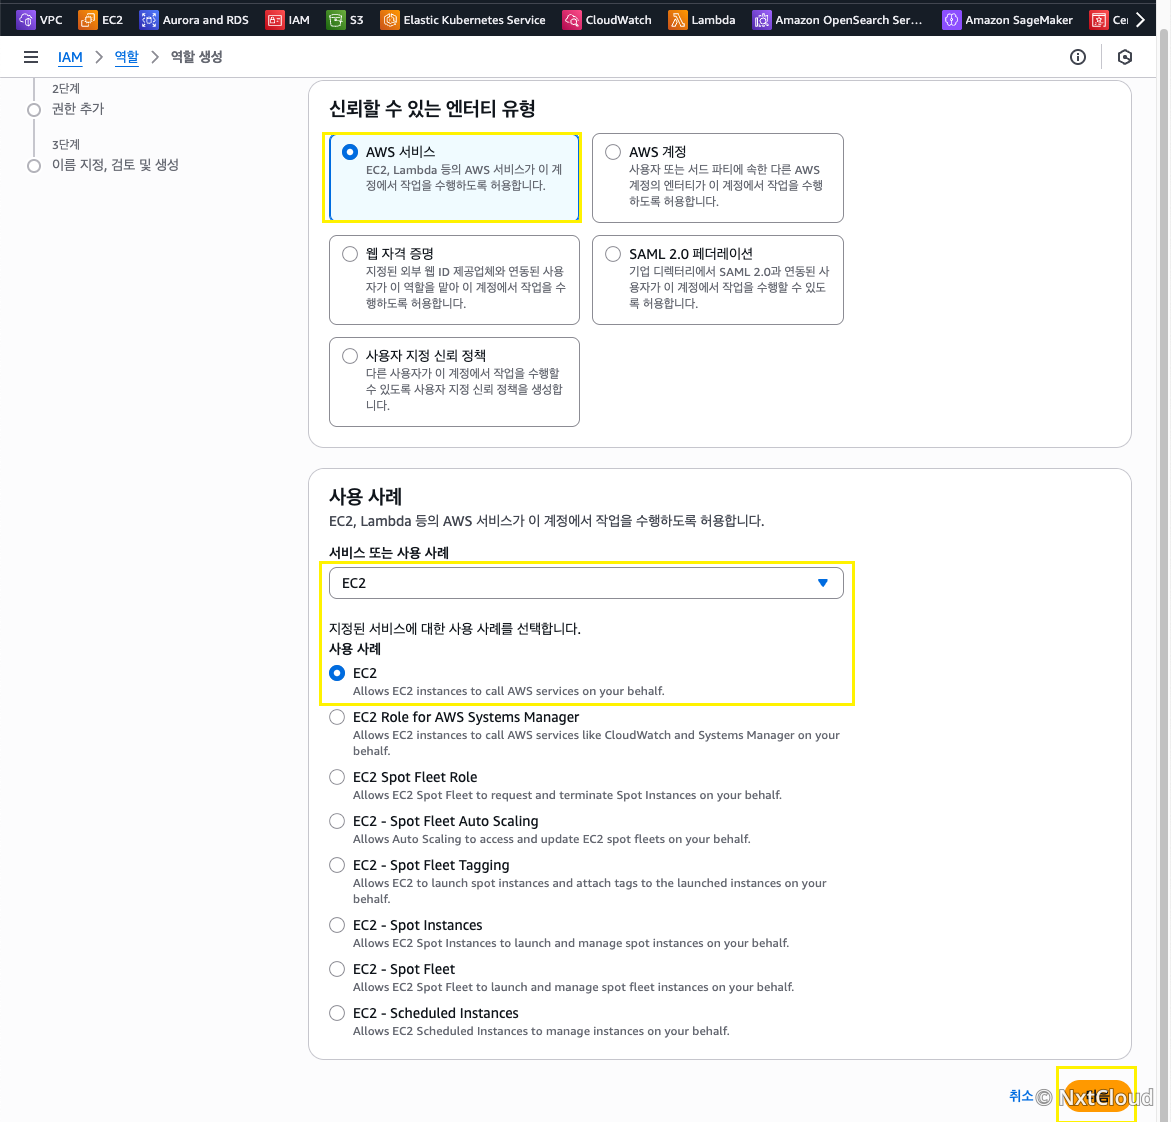The width and height of the screenshot is (1171, 1122).
Task: Click the orange next button at bottom
Action: [x=1096, y=1096]
